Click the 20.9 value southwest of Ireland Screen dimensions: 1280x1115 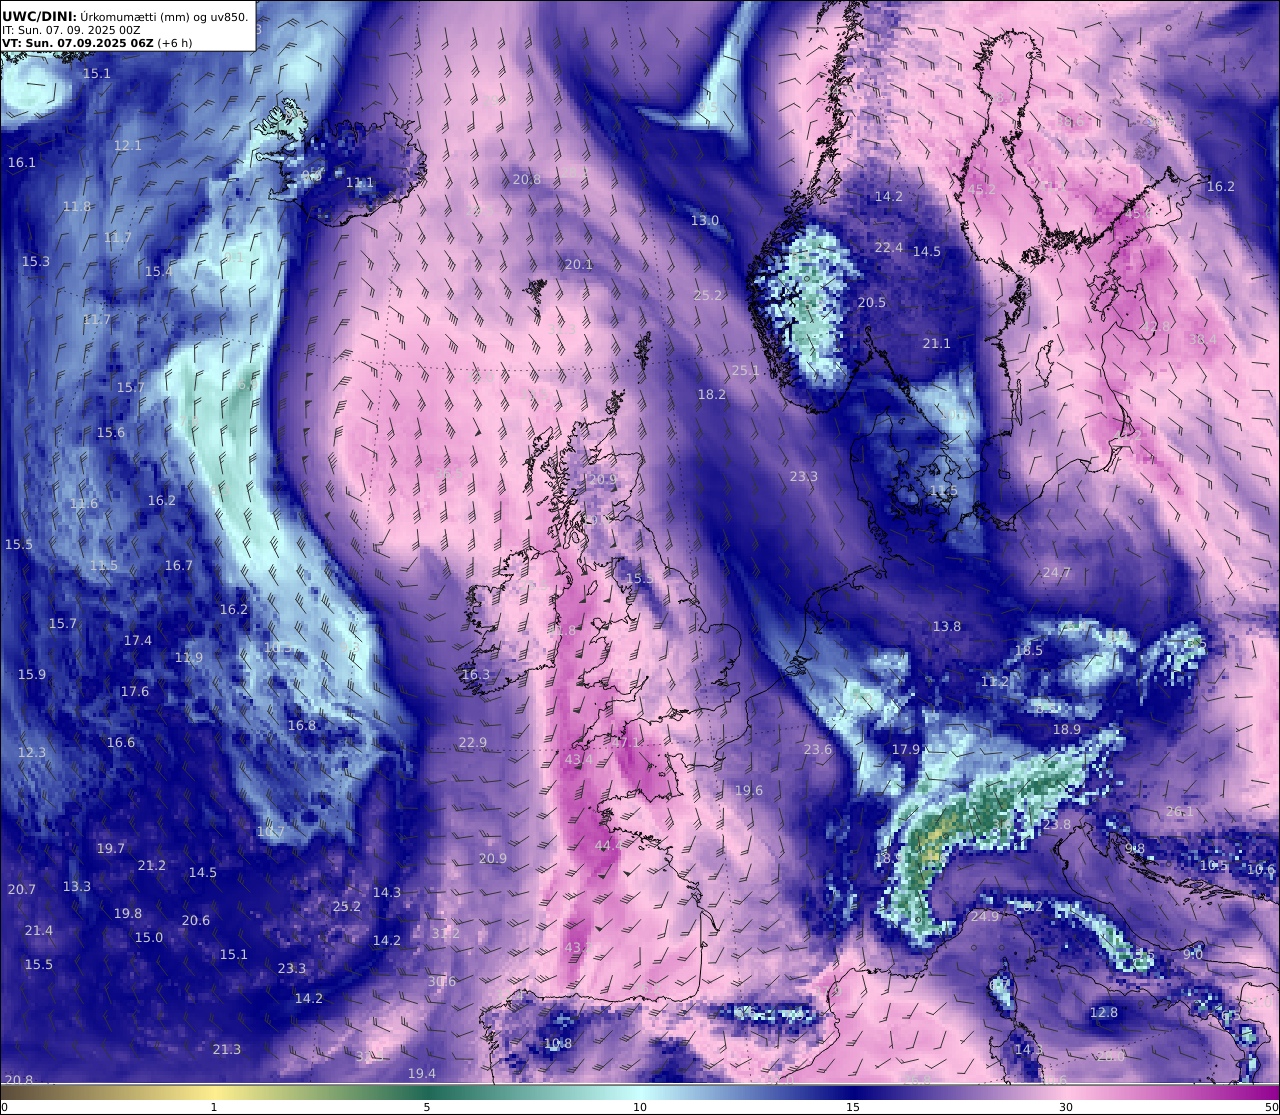[x=493, y=858]
